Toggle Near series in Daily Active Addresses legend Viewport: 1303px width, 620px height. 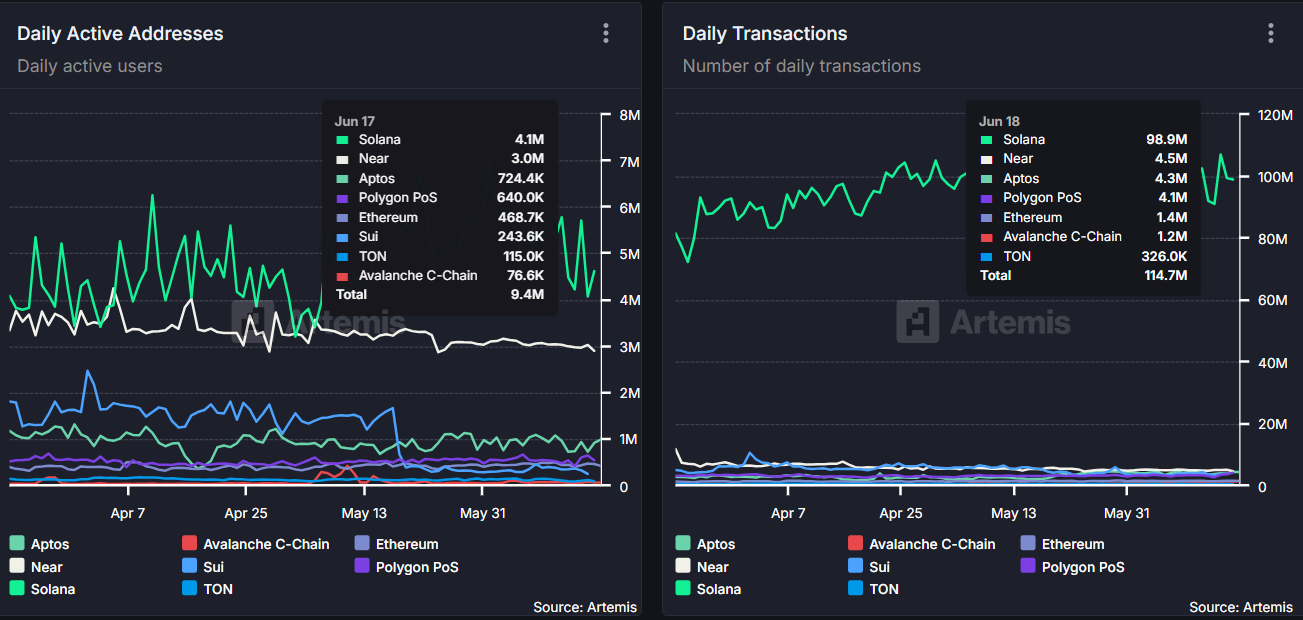[36, 566]
